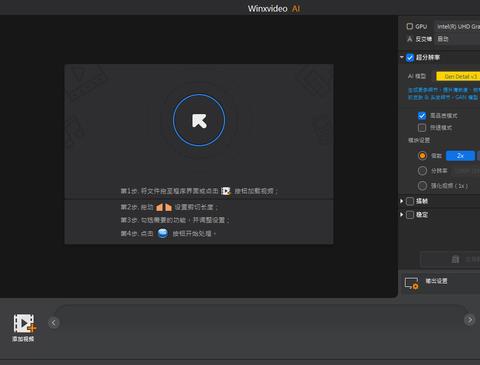
Task: Open the GPU device dropdown showing Intel UHD
Action: (x=457, y=26)
